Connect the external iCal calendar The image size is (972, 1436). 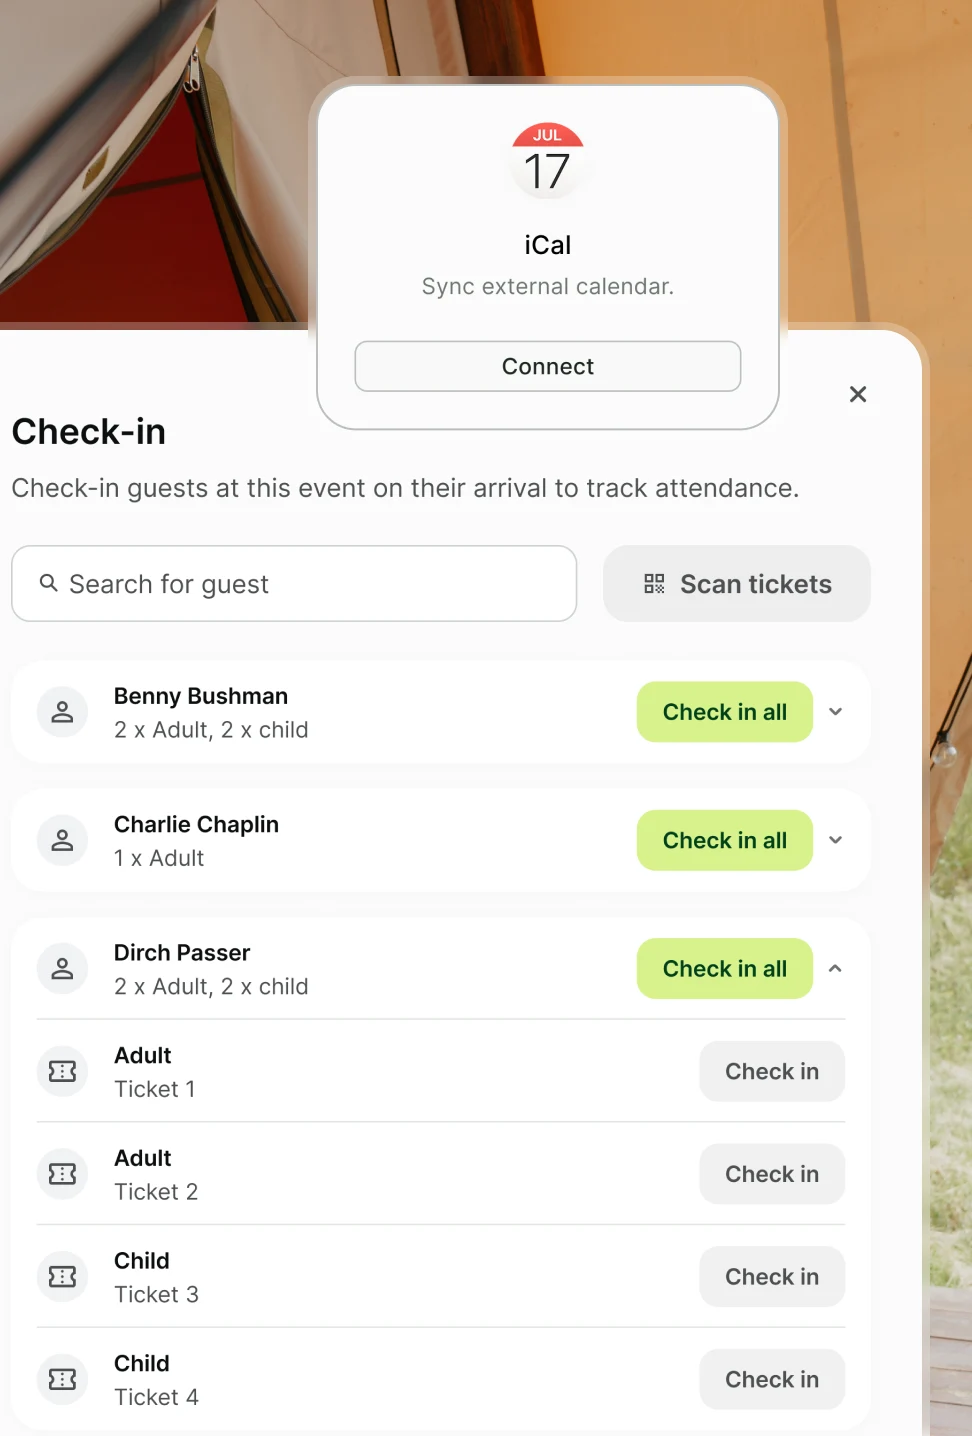(547, 366)
